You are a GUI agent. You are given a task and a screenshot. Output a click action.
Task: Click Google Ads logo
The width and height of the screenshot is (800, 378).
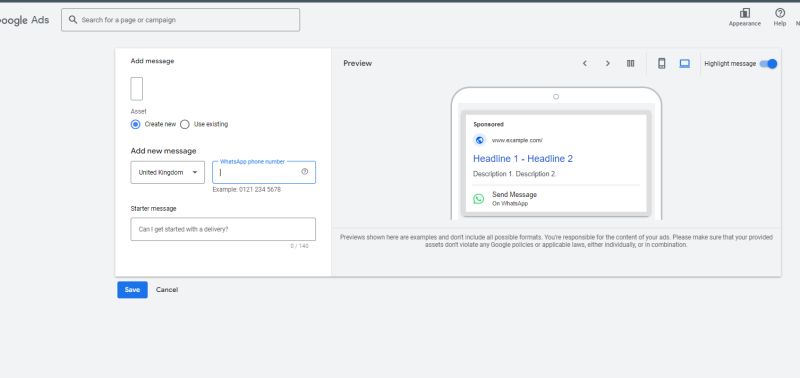24,20
